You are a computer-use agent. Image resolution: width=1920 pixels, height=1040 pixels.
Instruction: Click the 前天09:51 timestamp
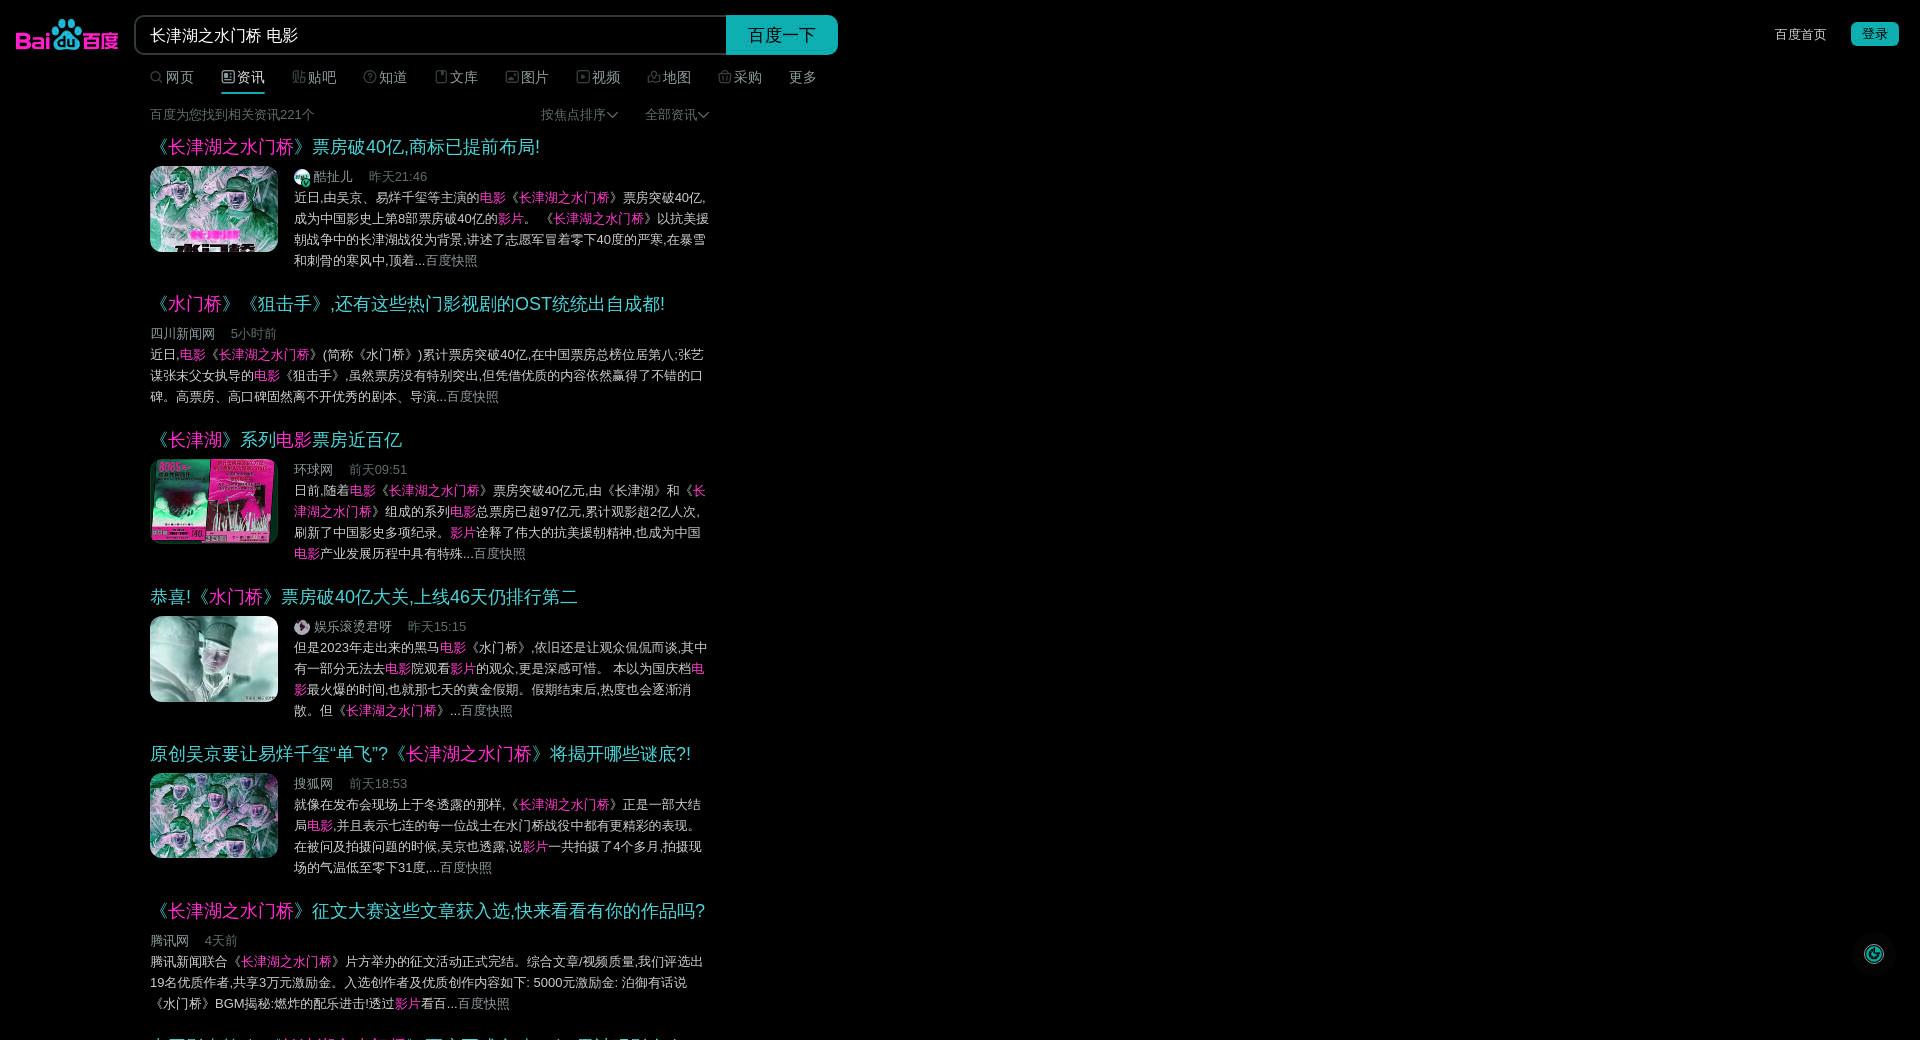coord(378,470)
